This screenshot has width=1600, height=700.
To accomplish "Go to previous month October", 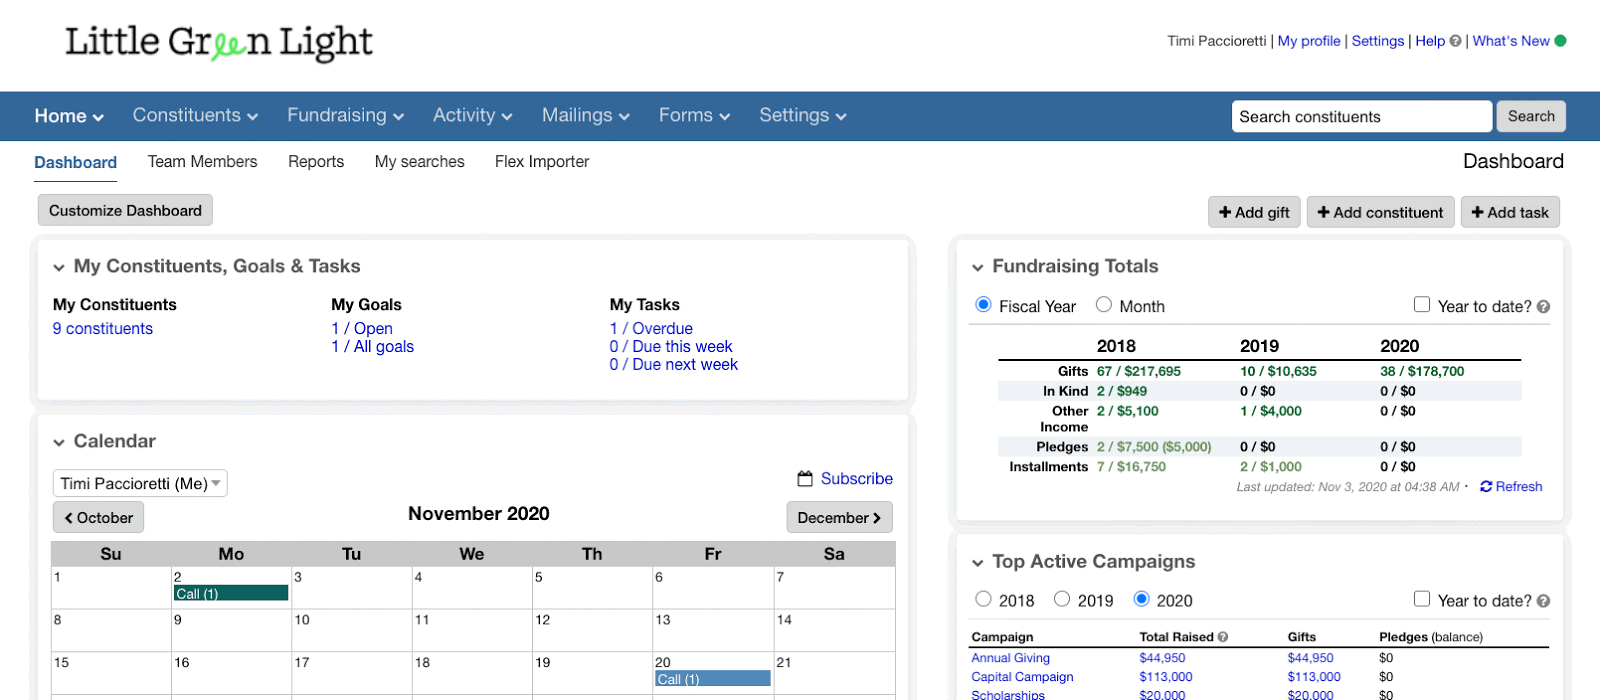I will point(98,518).
